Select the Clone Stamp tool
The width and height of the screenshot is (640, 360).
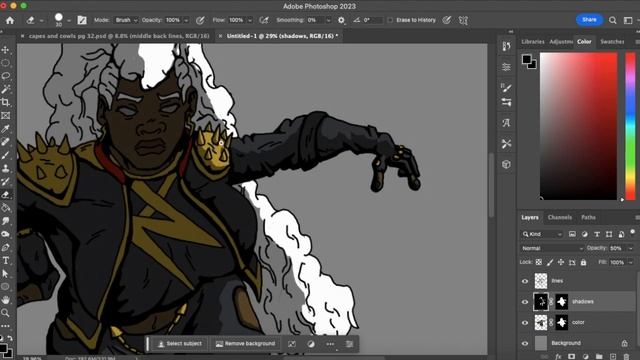(6, 168)
